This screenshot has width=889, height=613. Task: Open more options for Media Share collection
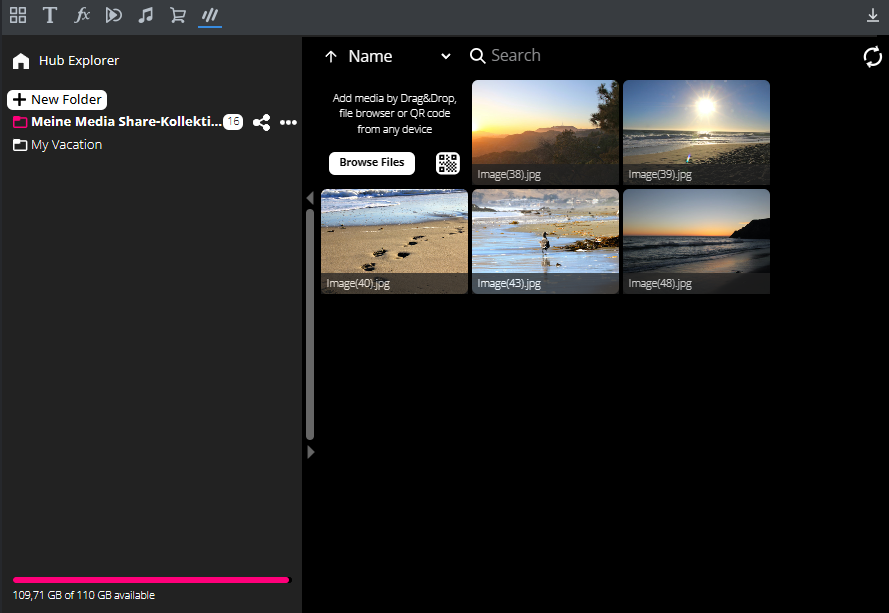(288, 122)
